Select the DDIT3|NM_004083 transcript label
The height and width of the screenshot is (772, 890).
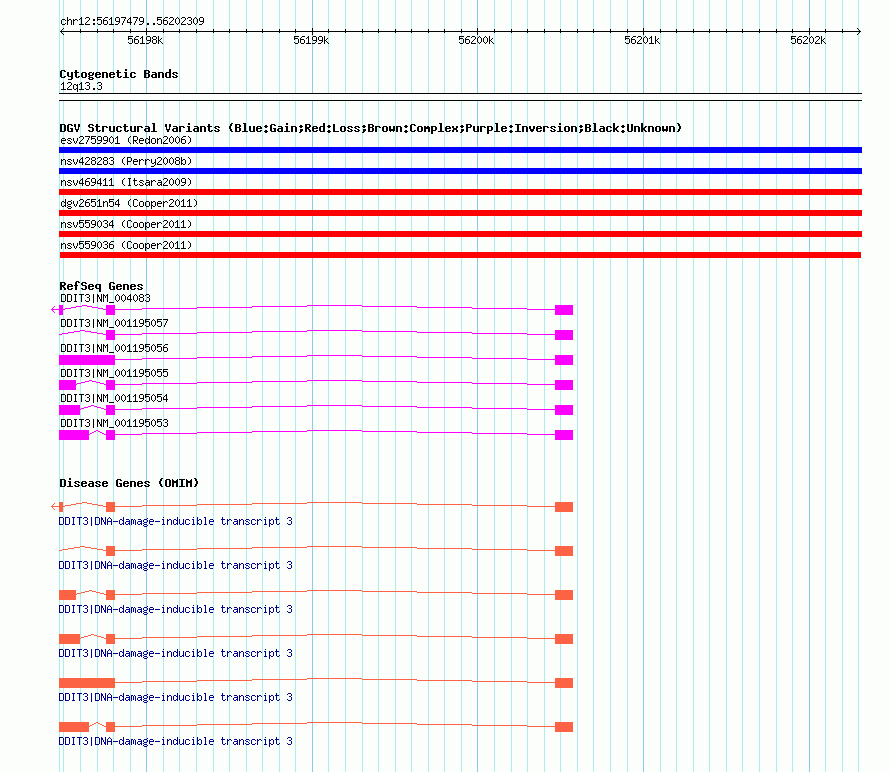pos(105,298)
